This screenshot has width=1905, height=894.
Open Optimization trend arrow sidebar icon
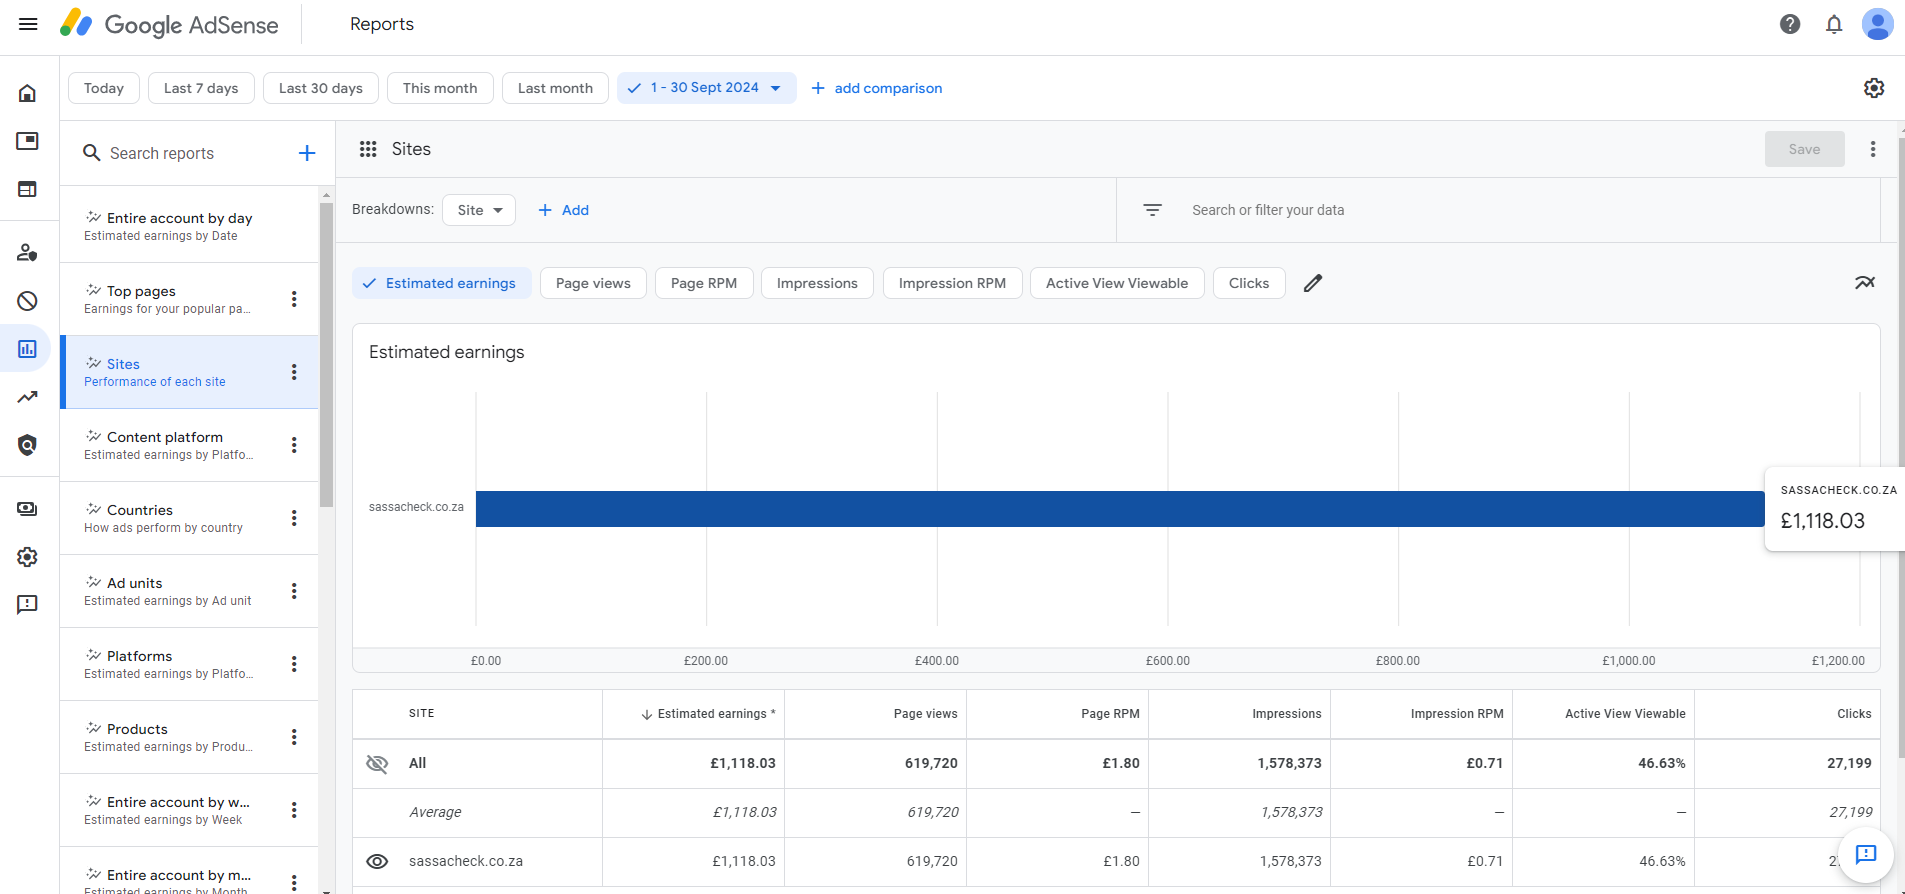pyautogui.click(x=27, y=397)
